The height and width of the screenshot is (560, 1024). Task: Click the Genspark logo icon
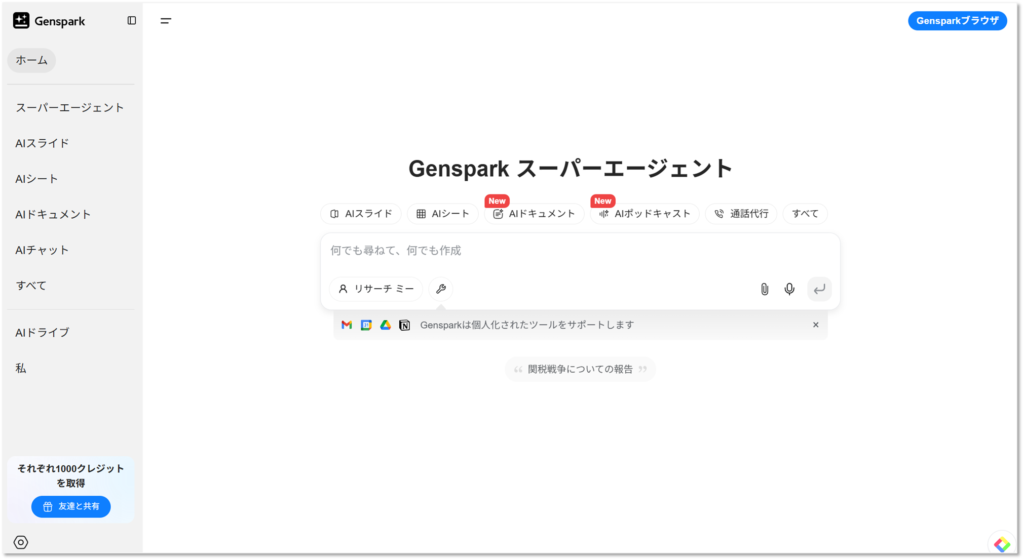21,21
